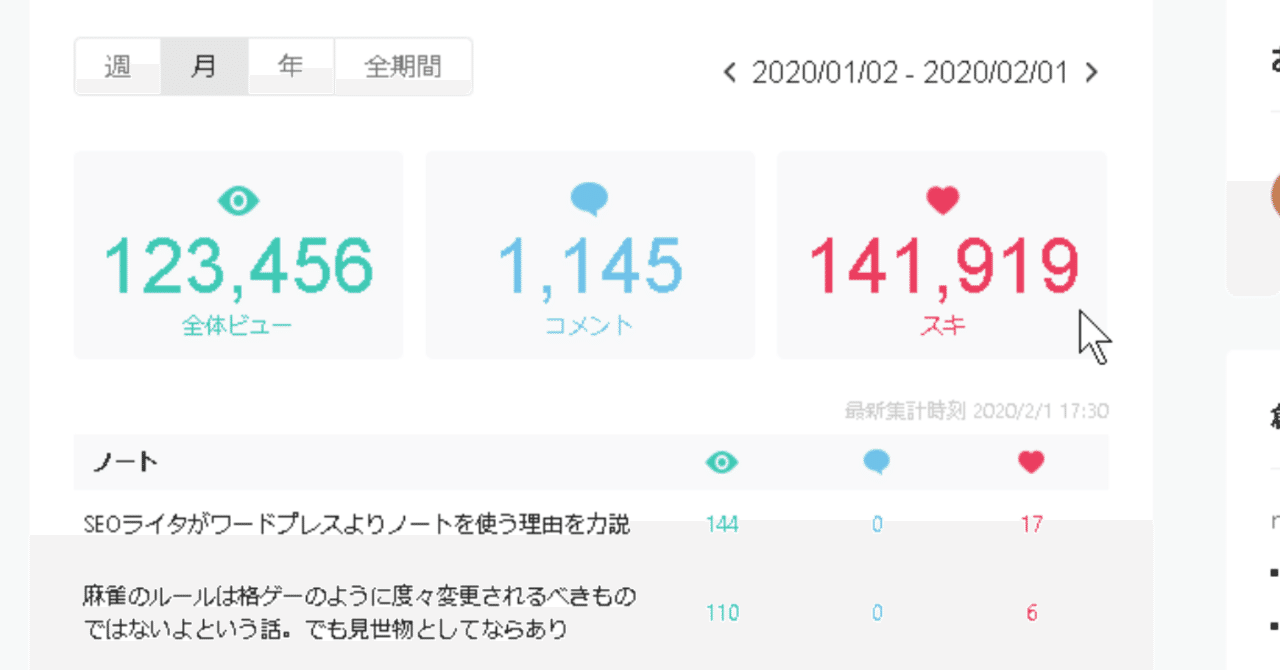Viewport: 1280px width, 670px height.
Task: Switch to the 年 (year) tab
Action: (289, 66)
